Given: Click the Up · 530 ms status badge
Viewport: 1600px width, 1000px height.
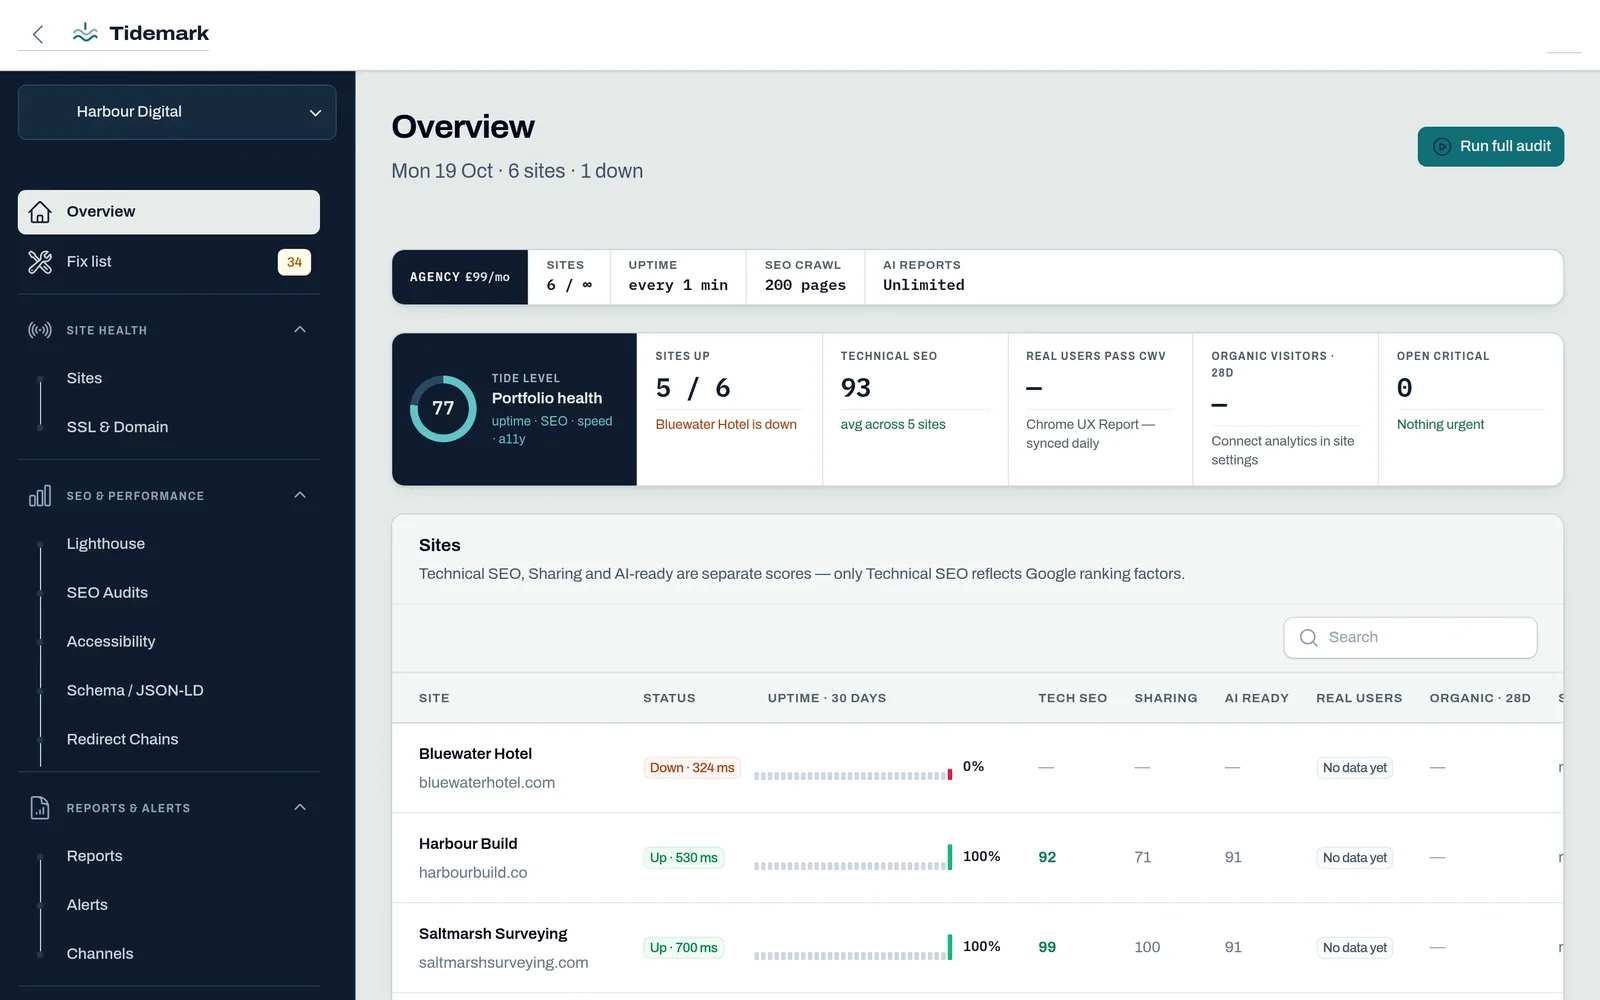Looking at the screenshot, I should pos(684,858).
